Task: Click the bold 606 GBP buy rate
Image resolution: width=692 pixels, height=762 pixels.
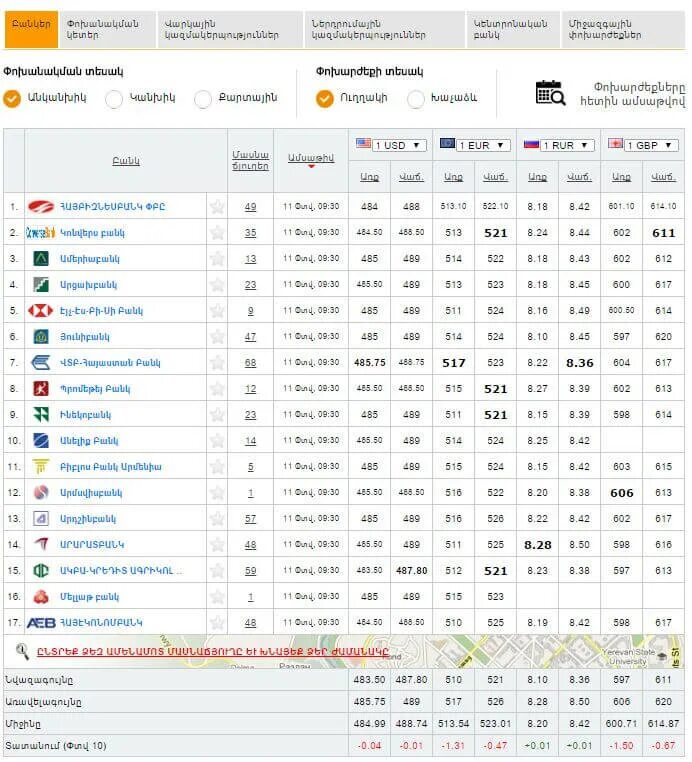Action: click(x=622, y=493)
